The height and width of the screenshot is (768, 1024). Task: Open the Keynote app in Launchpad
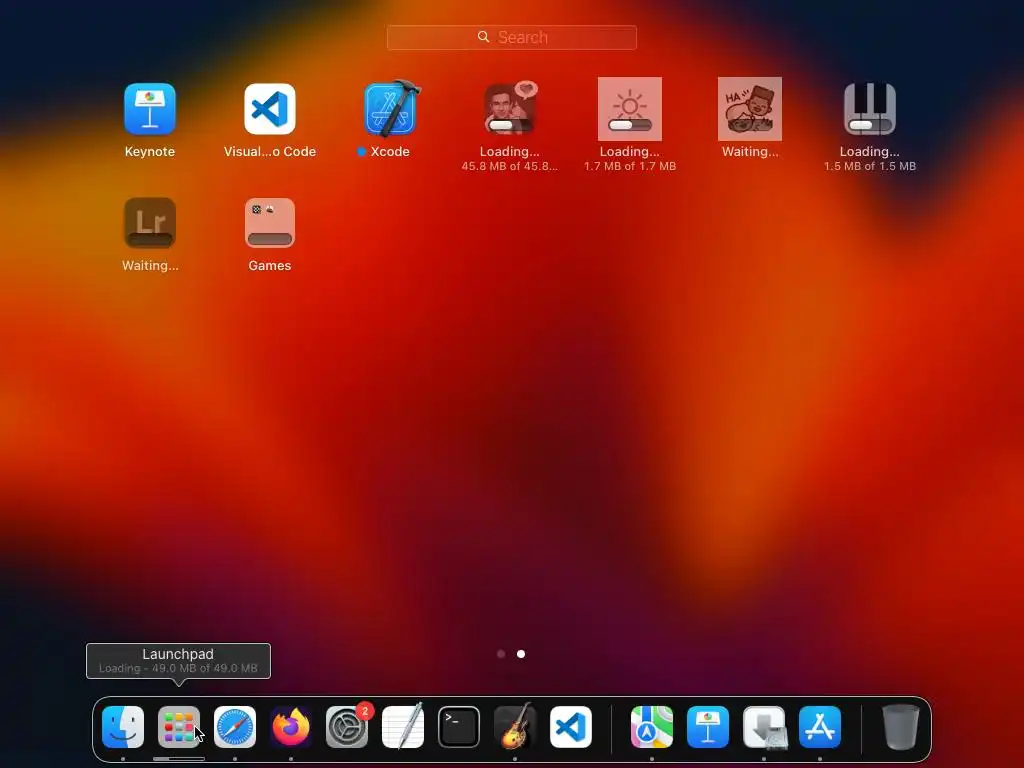tap(150, 109)
